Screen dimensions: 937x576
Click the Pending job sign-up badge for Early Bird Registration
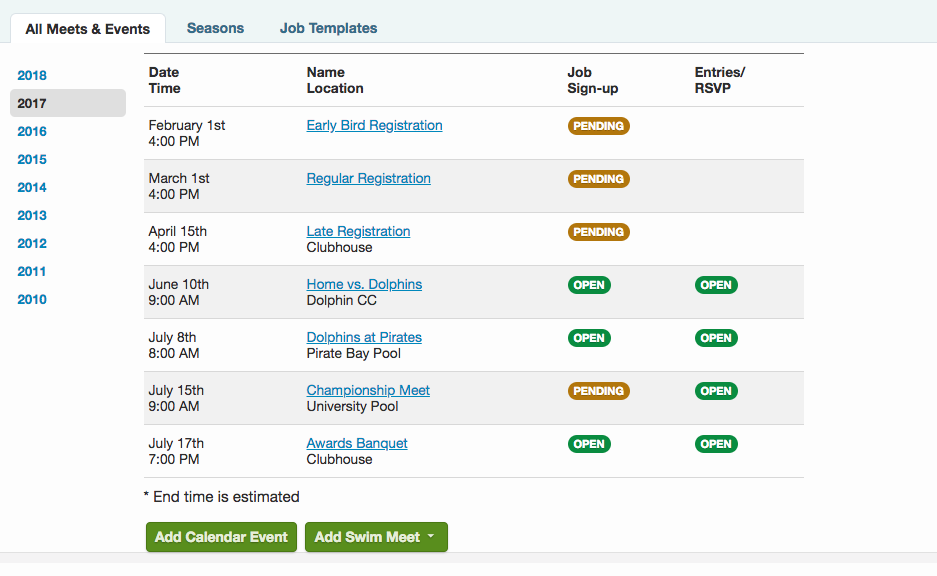(598, 126)
